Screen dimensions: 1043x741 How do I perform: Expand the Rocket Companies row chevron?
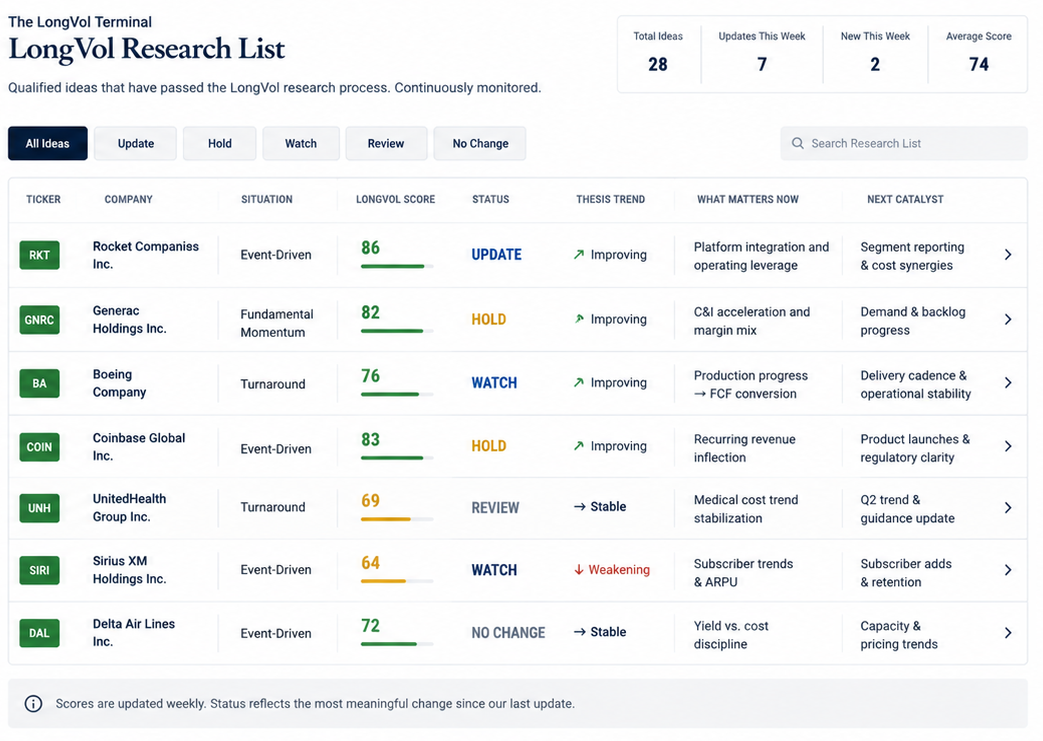coord(1008,255)
